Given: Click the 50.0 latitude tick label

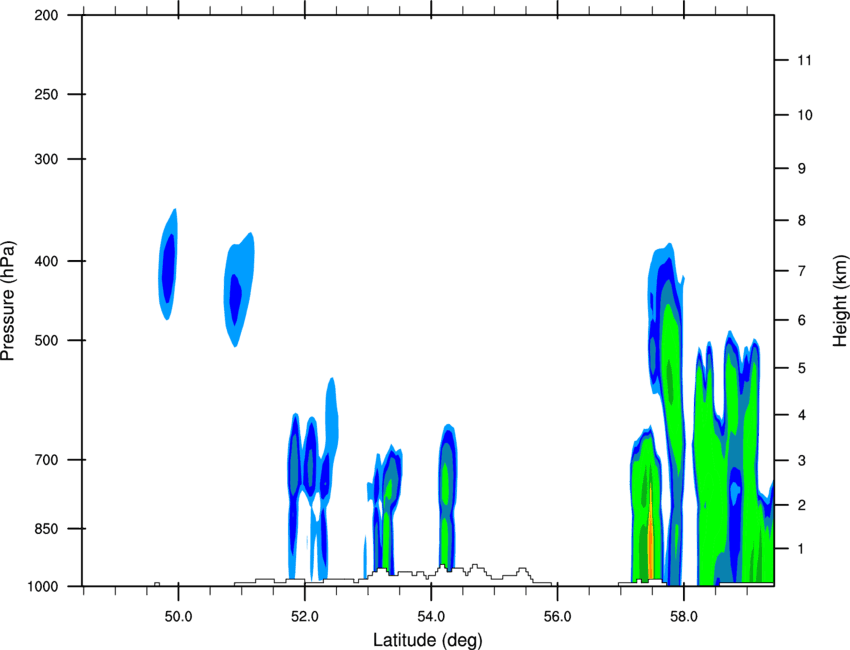Looking at the screenshot, I should (178, 617).
